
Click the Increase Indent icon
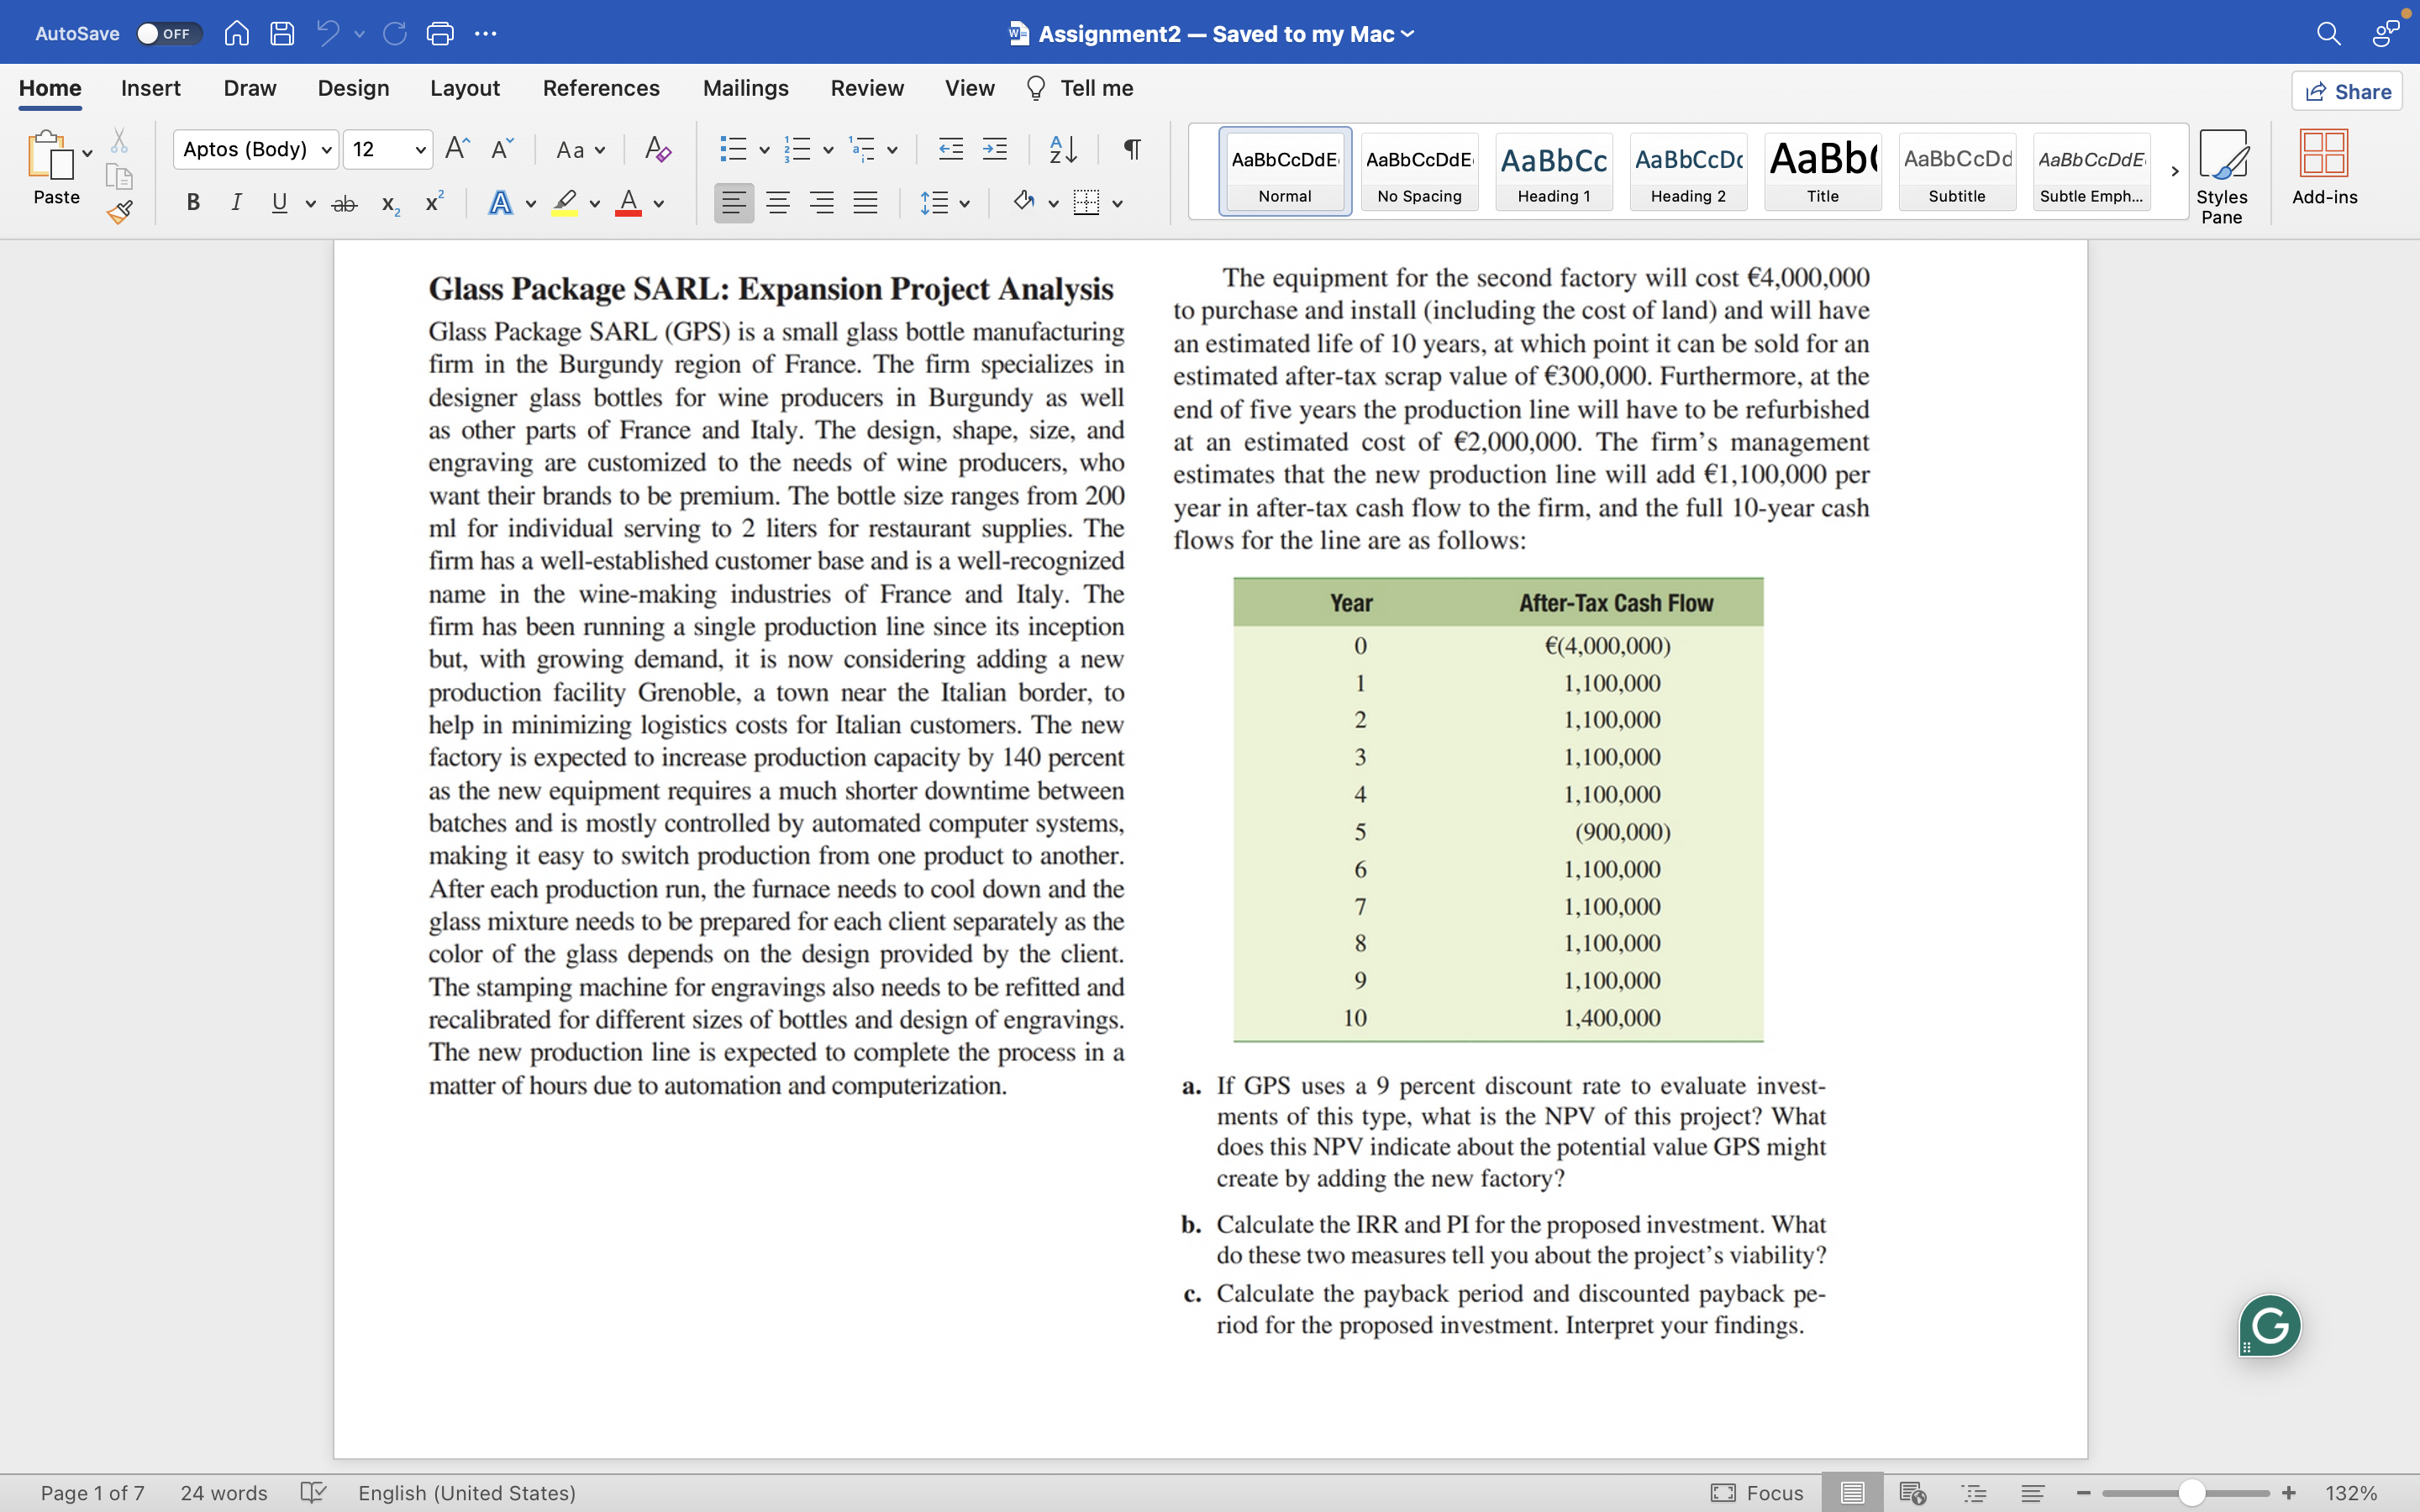coord(996,149)
